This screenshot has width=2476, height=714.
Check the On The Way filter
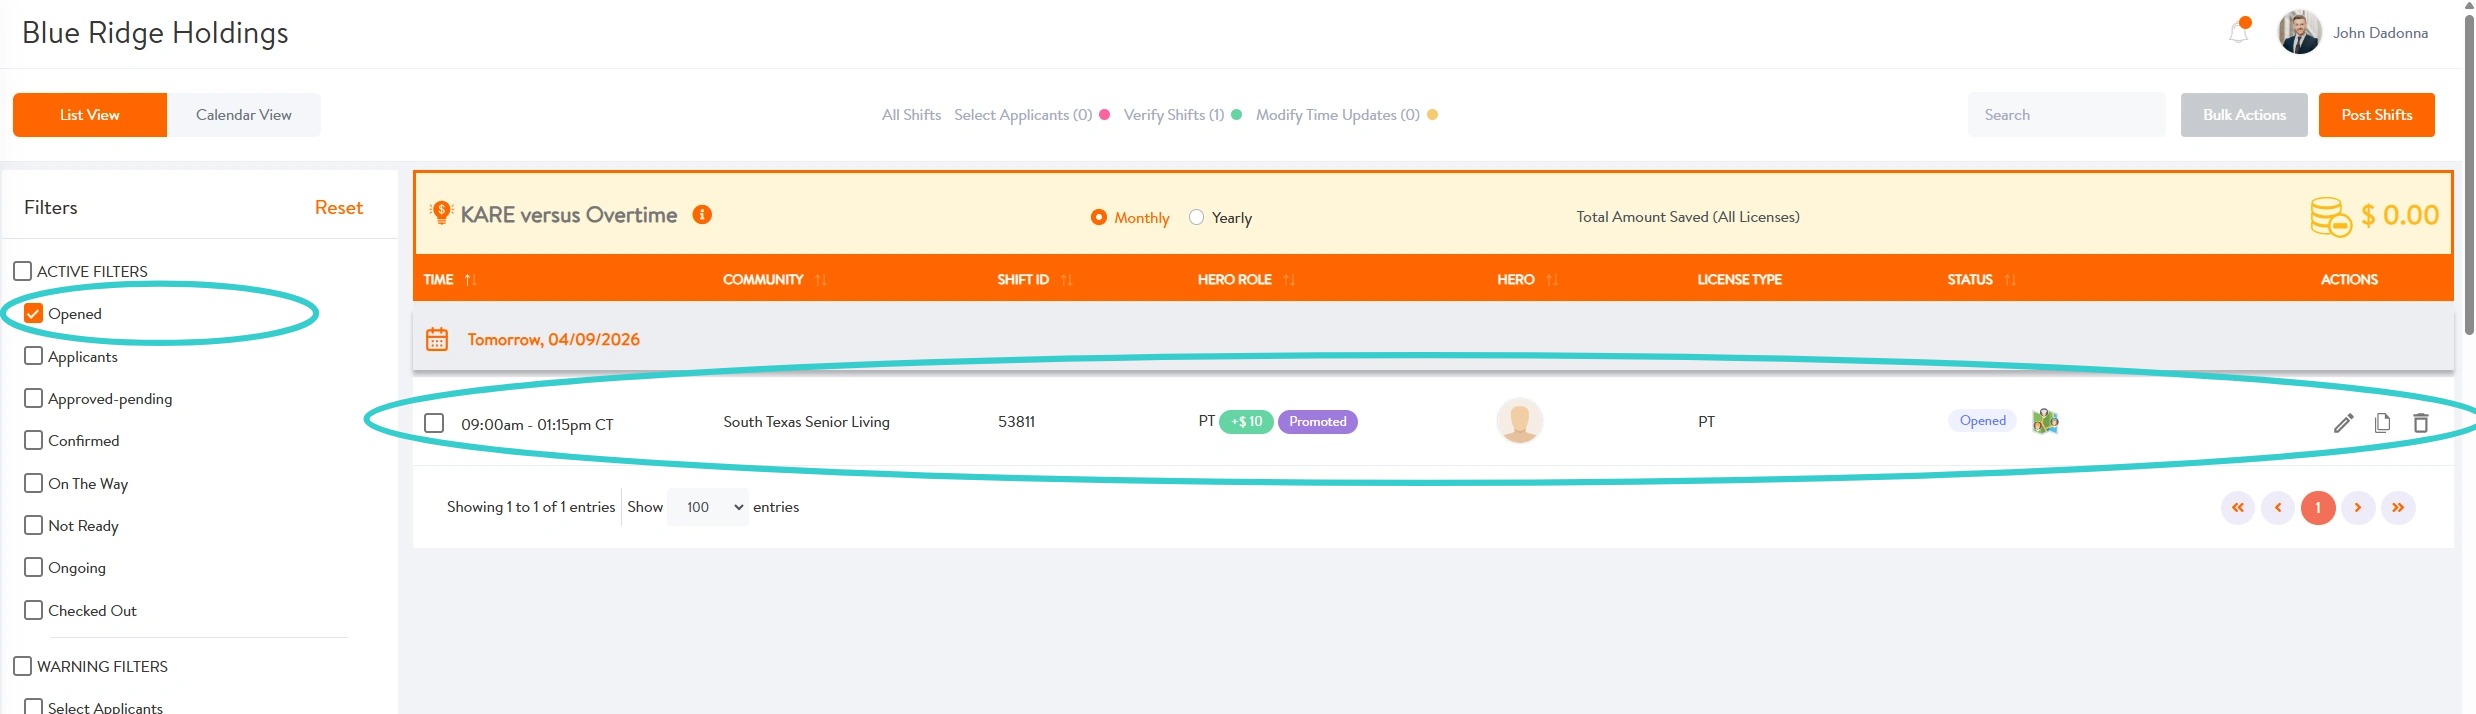point(33,483)
